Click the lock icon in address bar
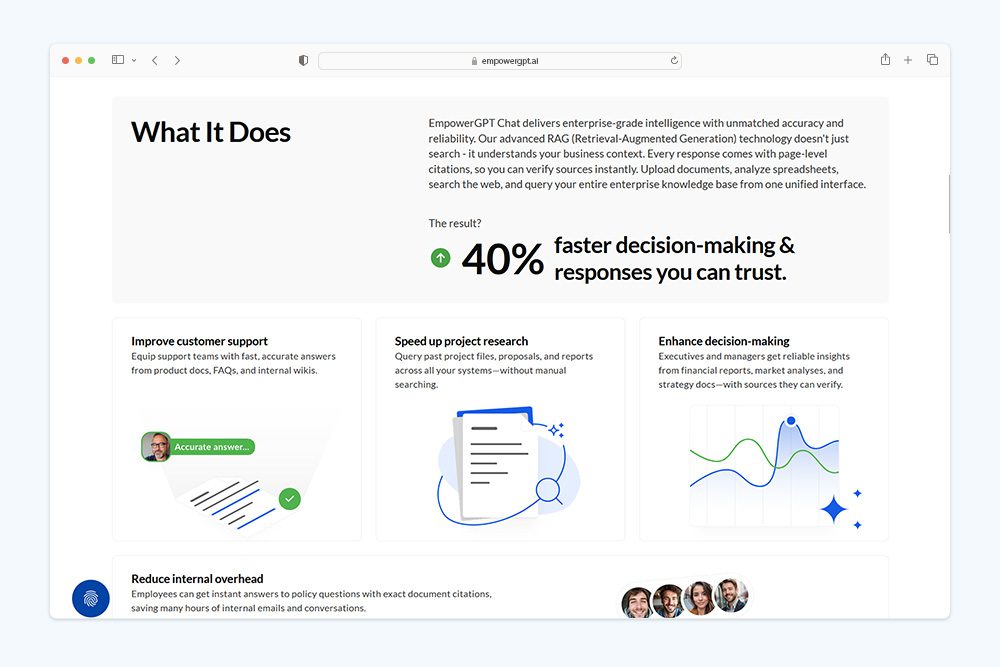1000x667 pixels. tap(474, 61)
